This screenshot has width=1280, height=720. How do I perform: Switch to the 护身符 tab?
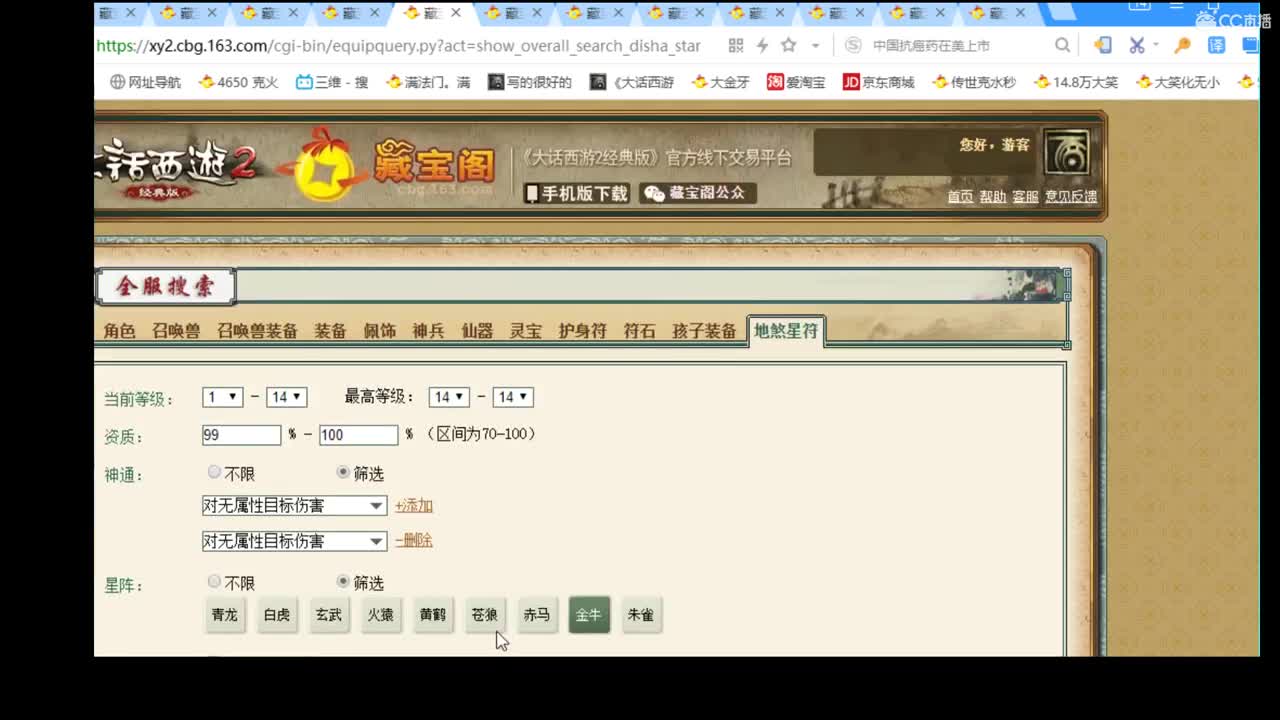tap(582, 331)
